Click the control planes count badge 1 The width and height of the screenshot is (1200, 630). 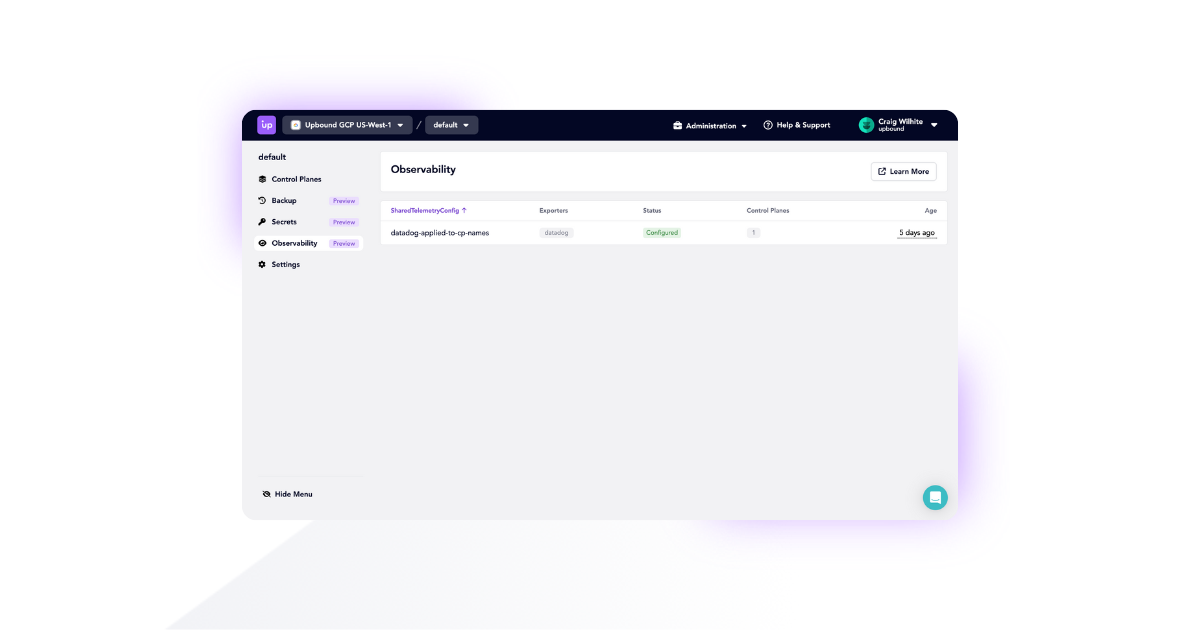tap(754, 233)
